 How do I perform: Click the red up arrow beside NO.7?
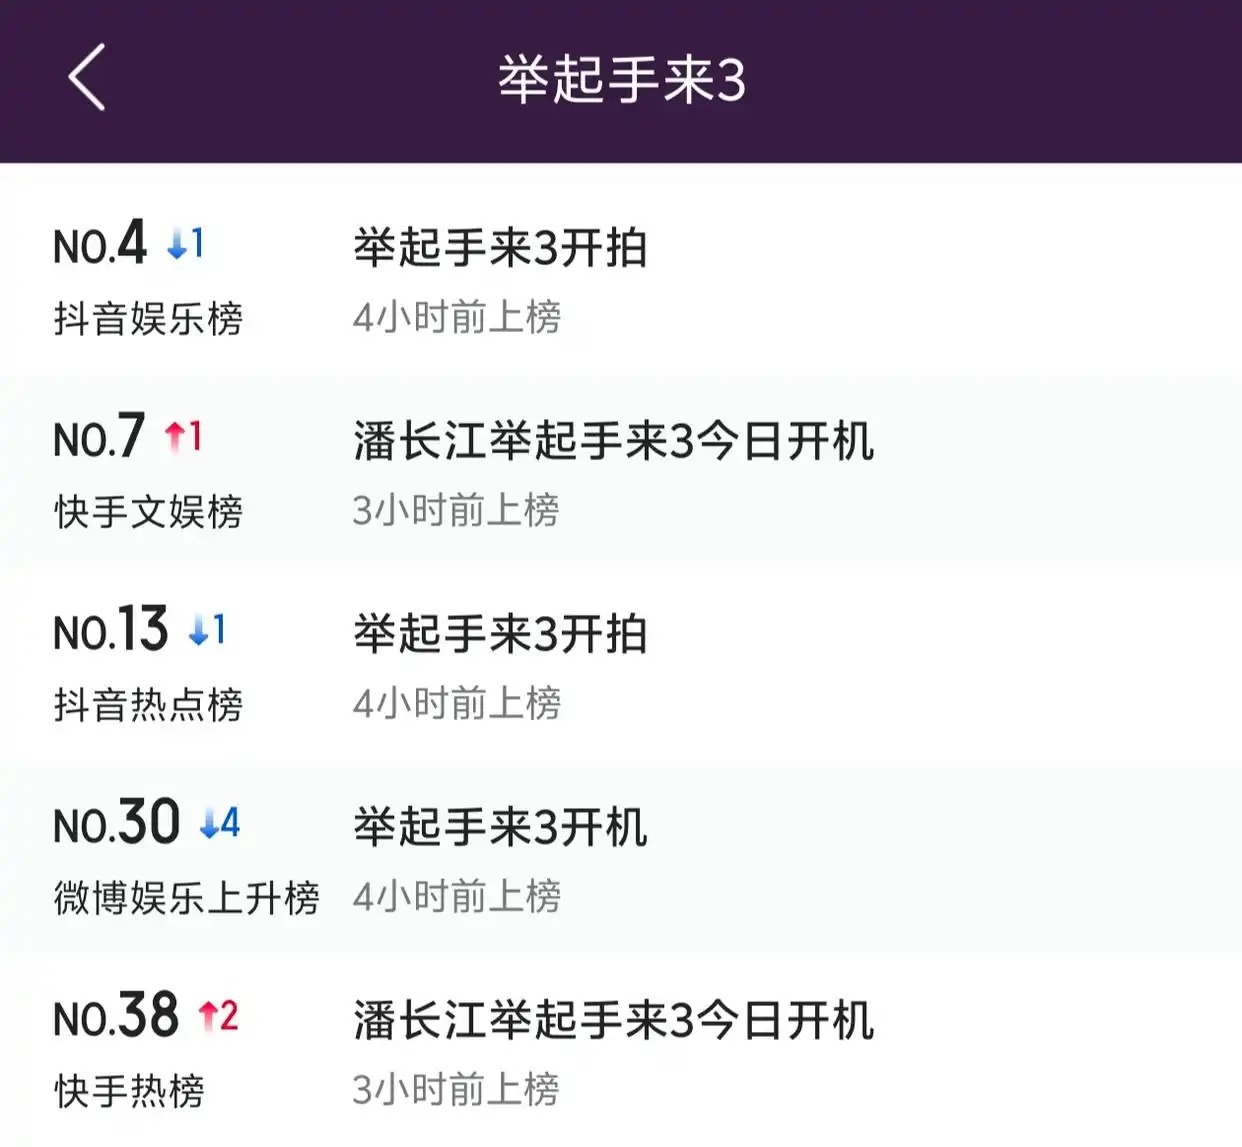(175, 436)
